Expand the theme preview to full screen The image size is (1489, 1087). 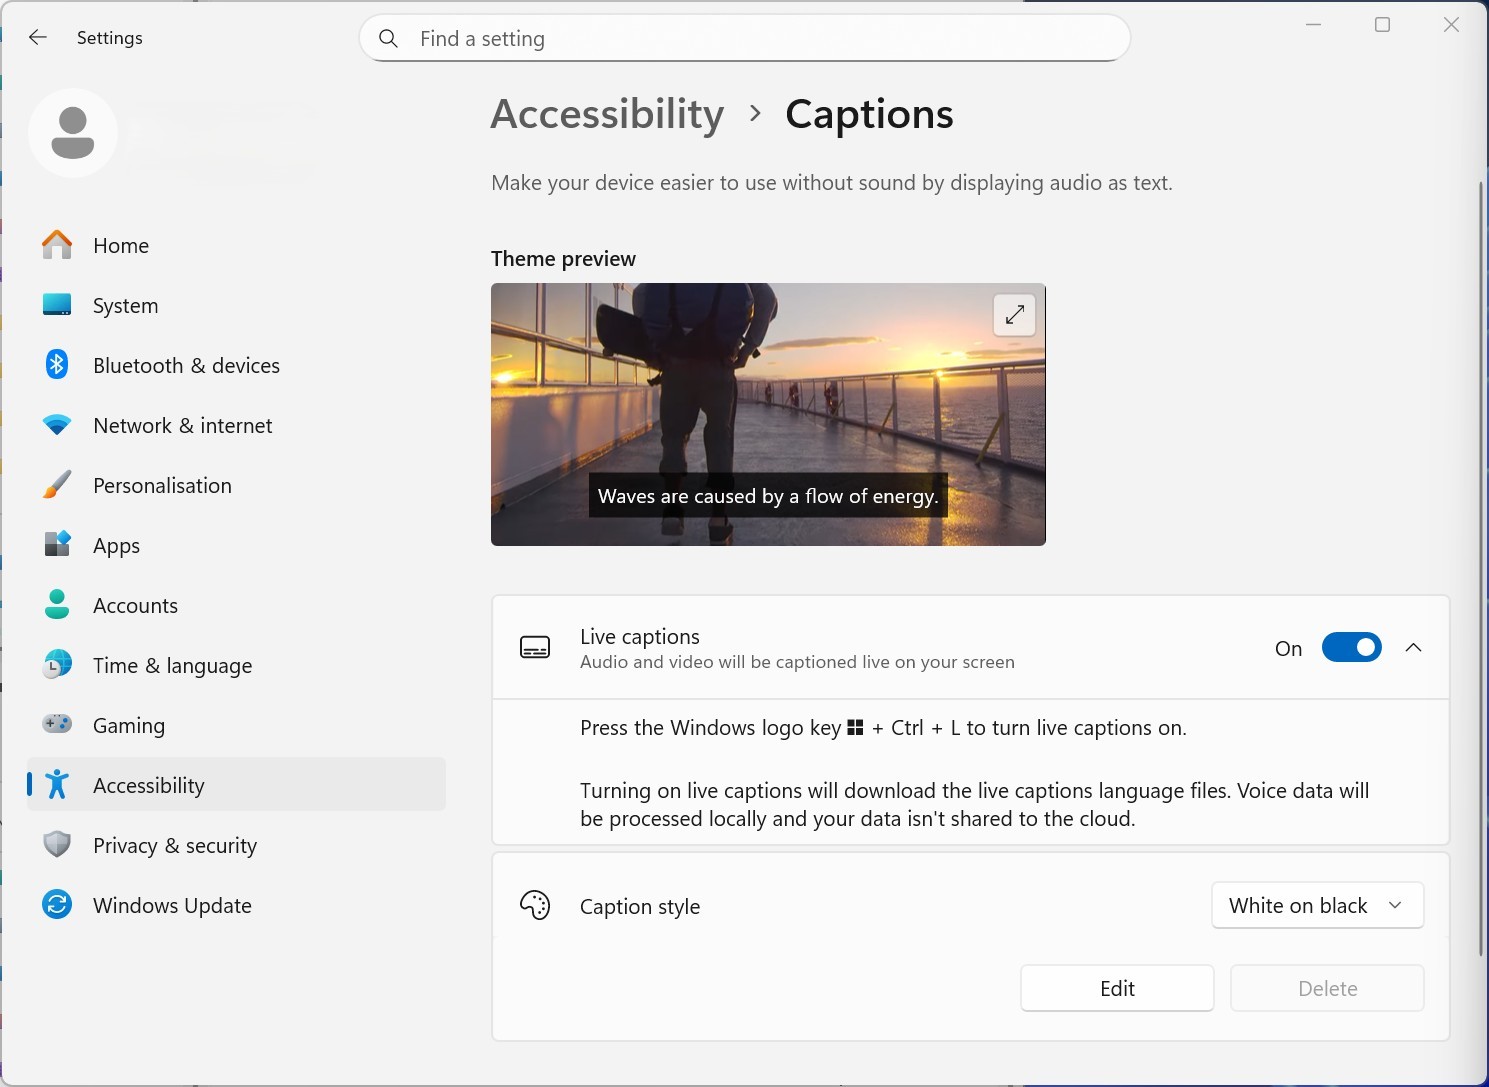(x=1014, y=315)
